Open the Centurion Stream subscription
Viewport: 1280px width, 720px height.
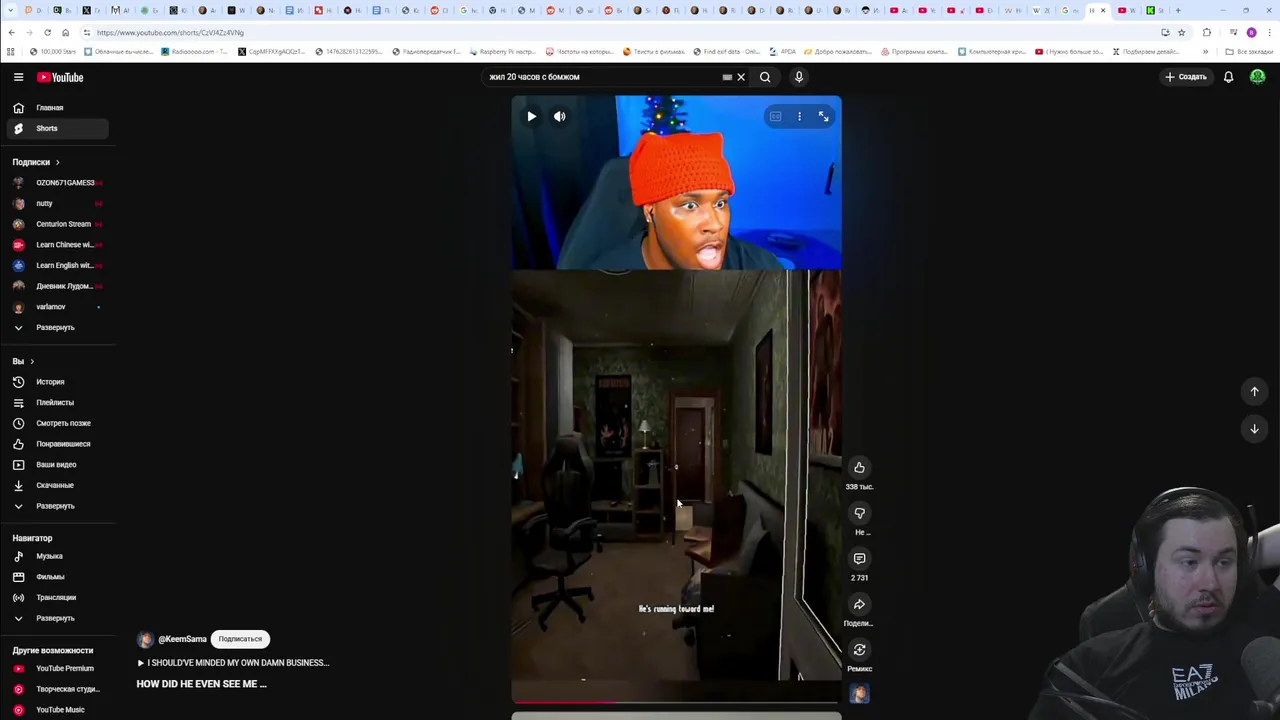[57, 224]
